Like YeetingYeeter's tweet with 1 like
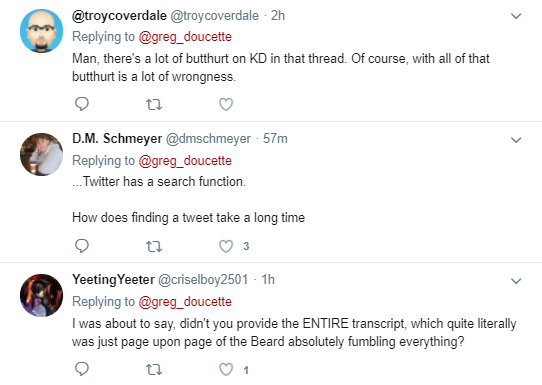Screen dimensions: 542x385 (226, 369)
